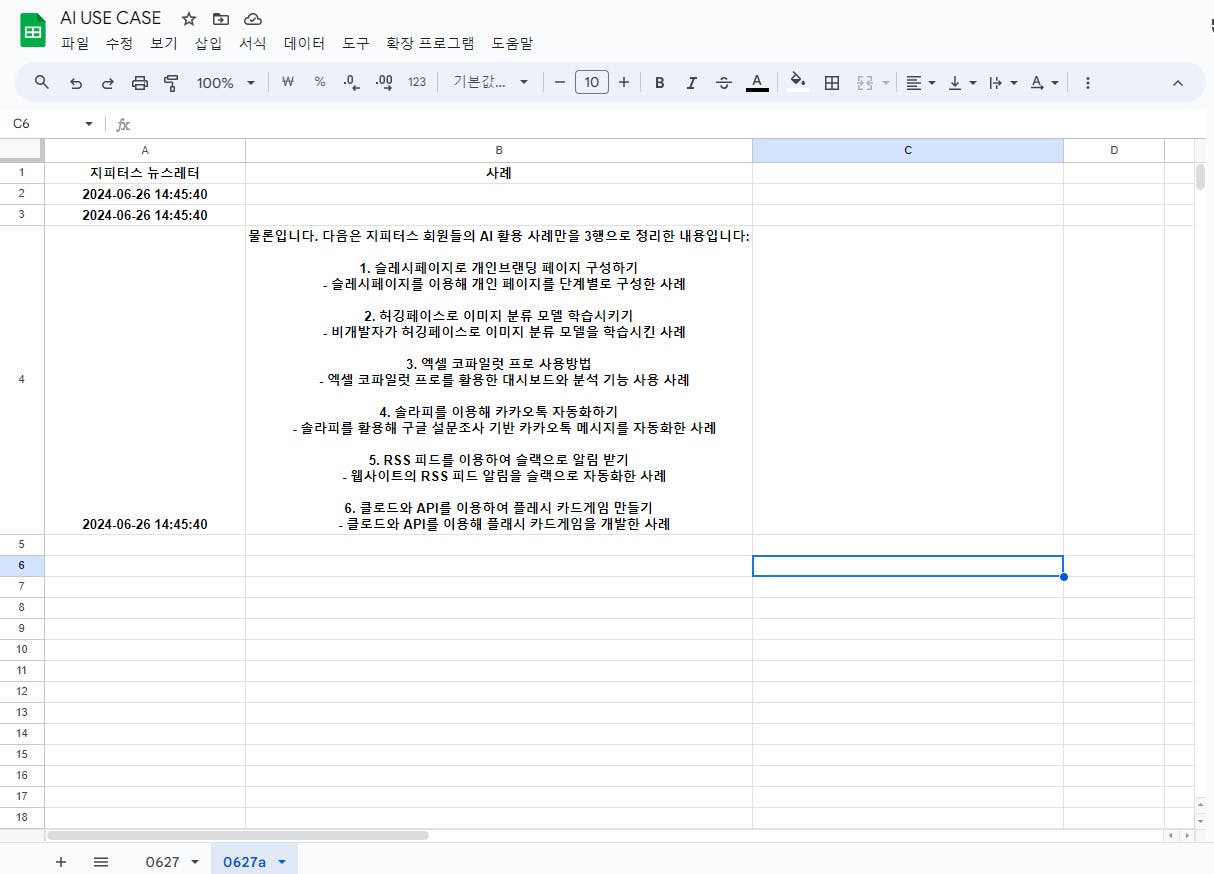Toggle bold formatting
Viewport: 1214px width, 874px height.
(659, 82)
